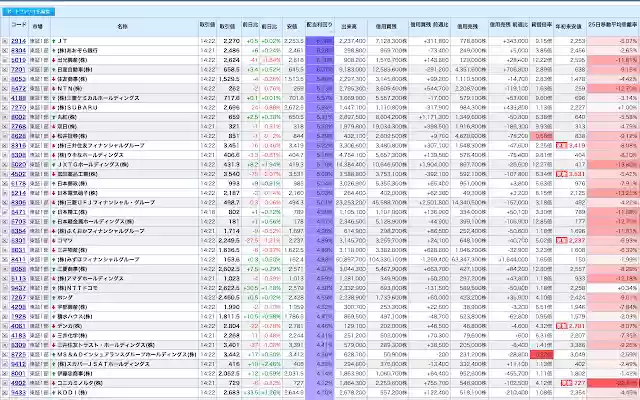Click the green up arrow beside JT
Screen dimensions: 640x400
click(53, 41)
